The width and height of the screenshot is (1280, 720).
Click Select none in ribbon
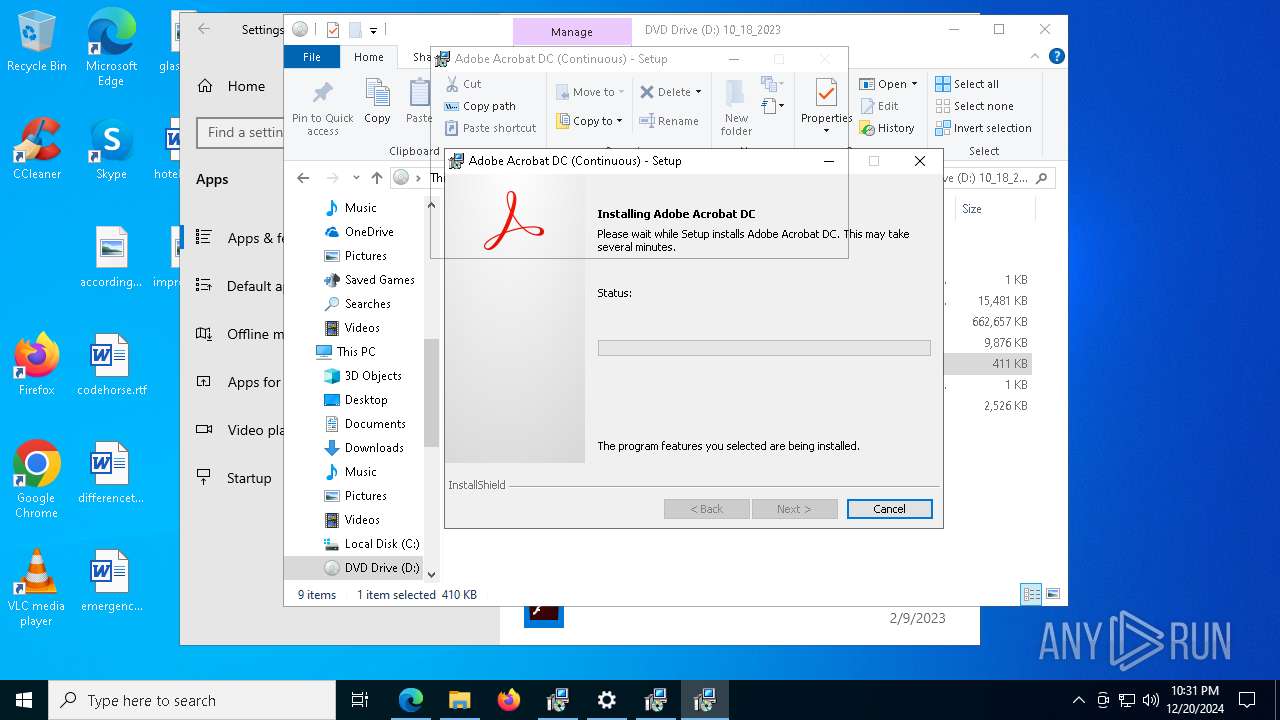974,106
